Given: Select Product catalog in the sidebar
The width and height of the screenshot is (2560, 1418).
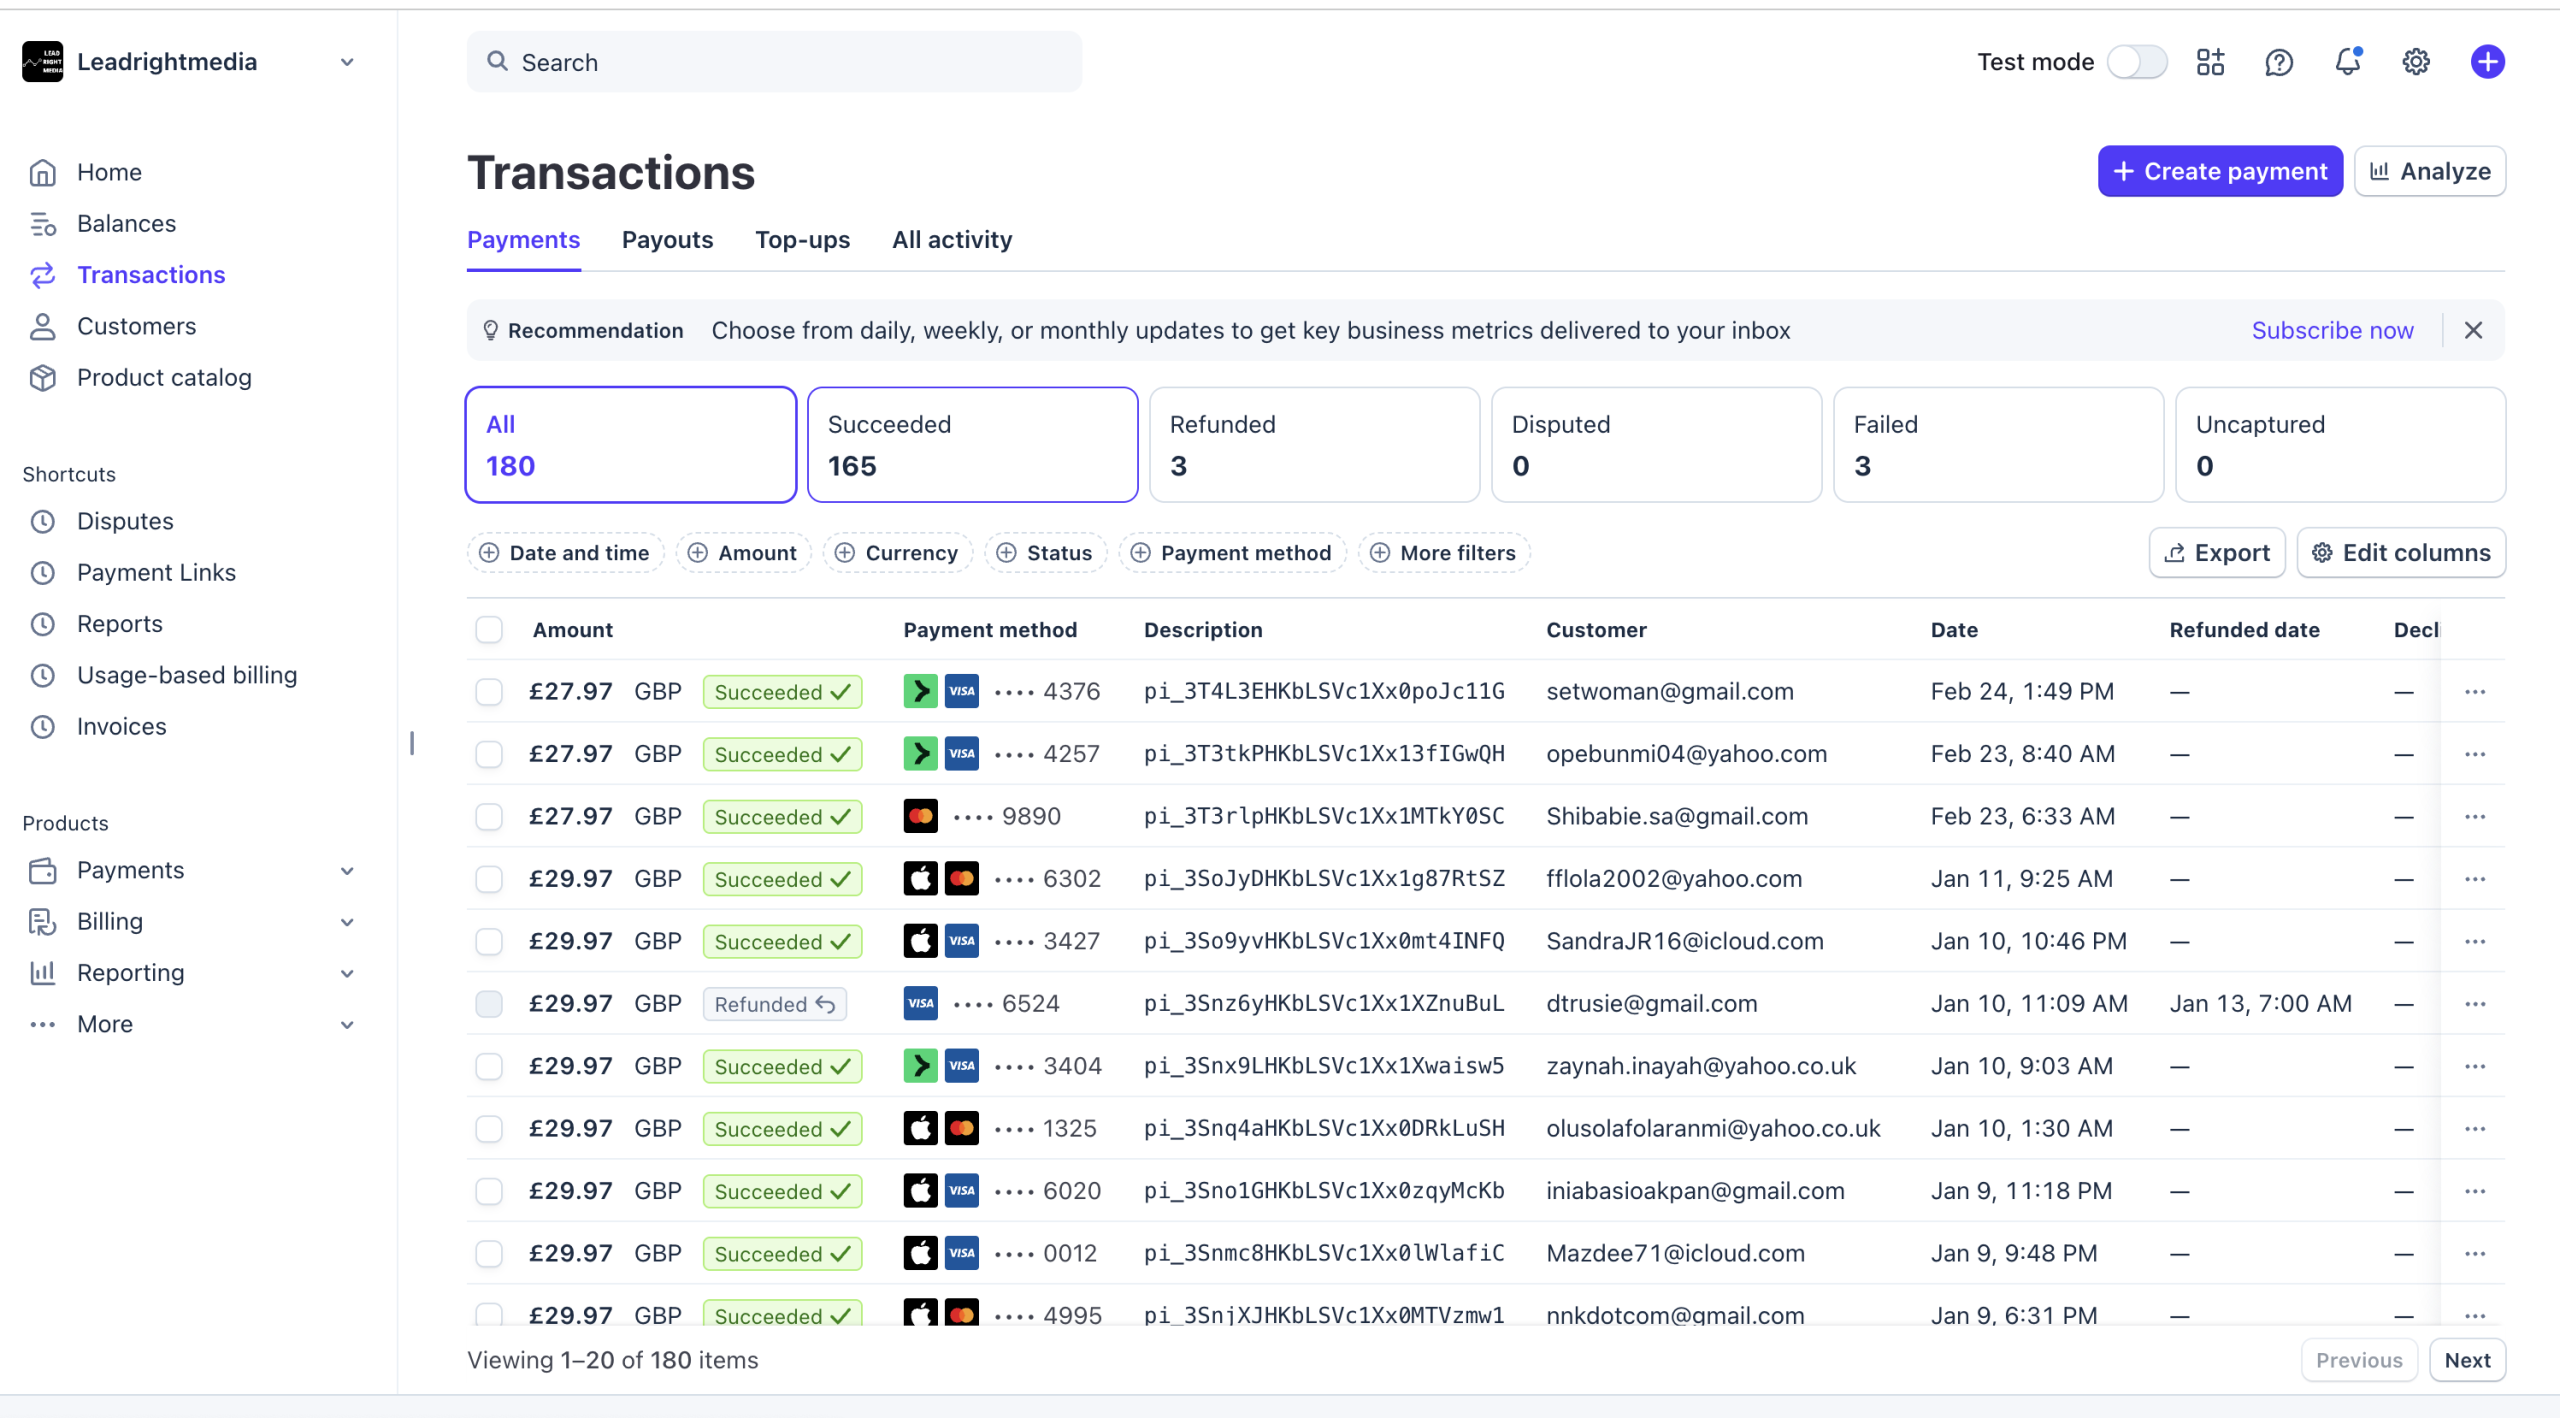Looking at the screenshot, I should tap(164, 377).
